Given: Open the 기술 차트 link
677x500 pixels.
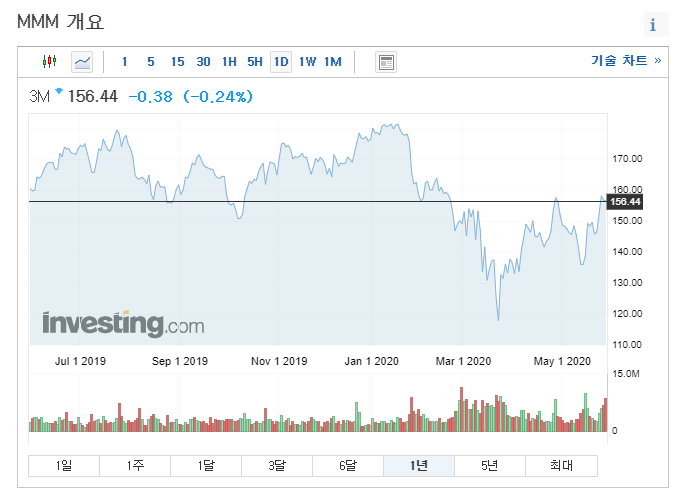Looking at the screenshot, I should pos(626,60).
